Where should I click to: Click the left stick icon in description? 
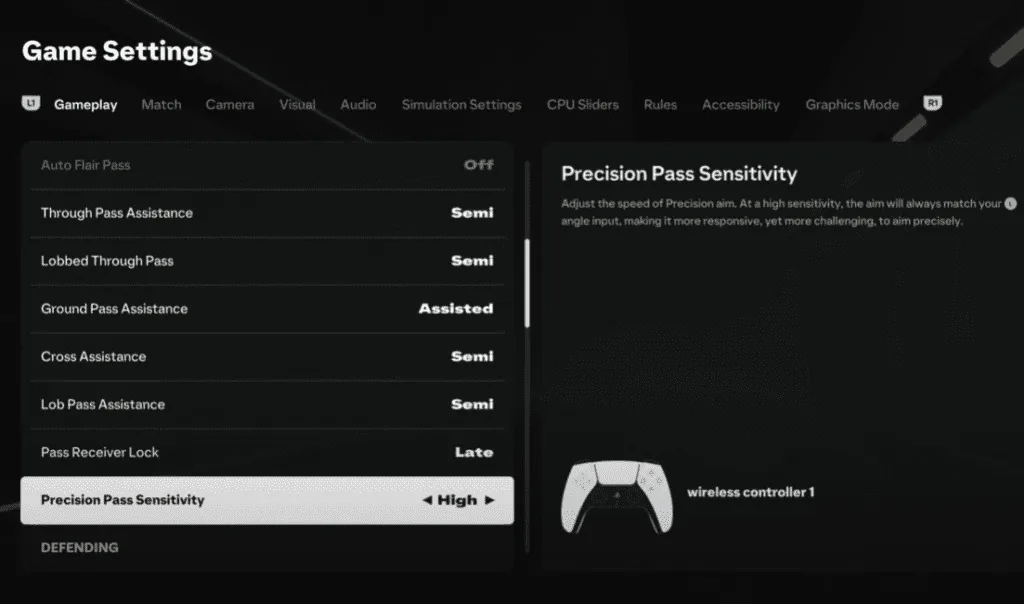point(1010,204)
